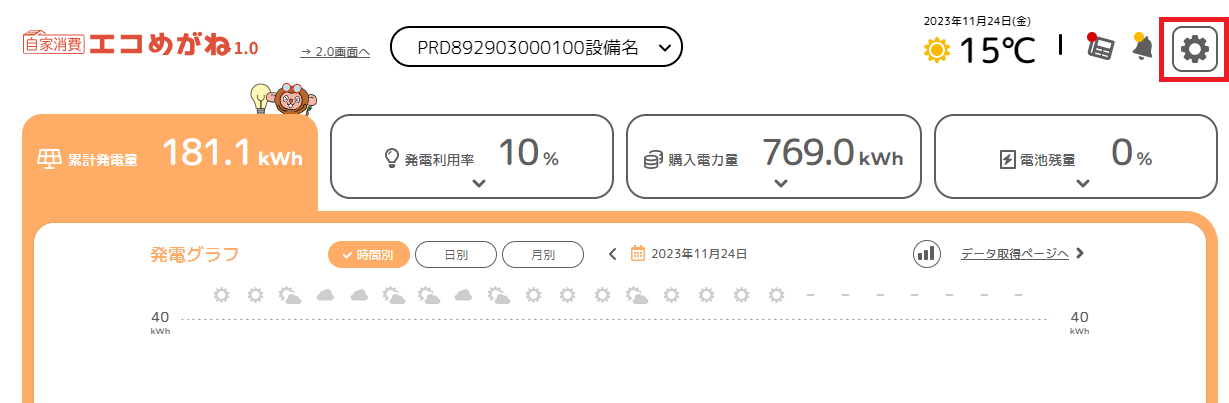Expand the 発電利用率 card chevron
The width and height of the screenshot is (1229, 403).
(478, 183)
